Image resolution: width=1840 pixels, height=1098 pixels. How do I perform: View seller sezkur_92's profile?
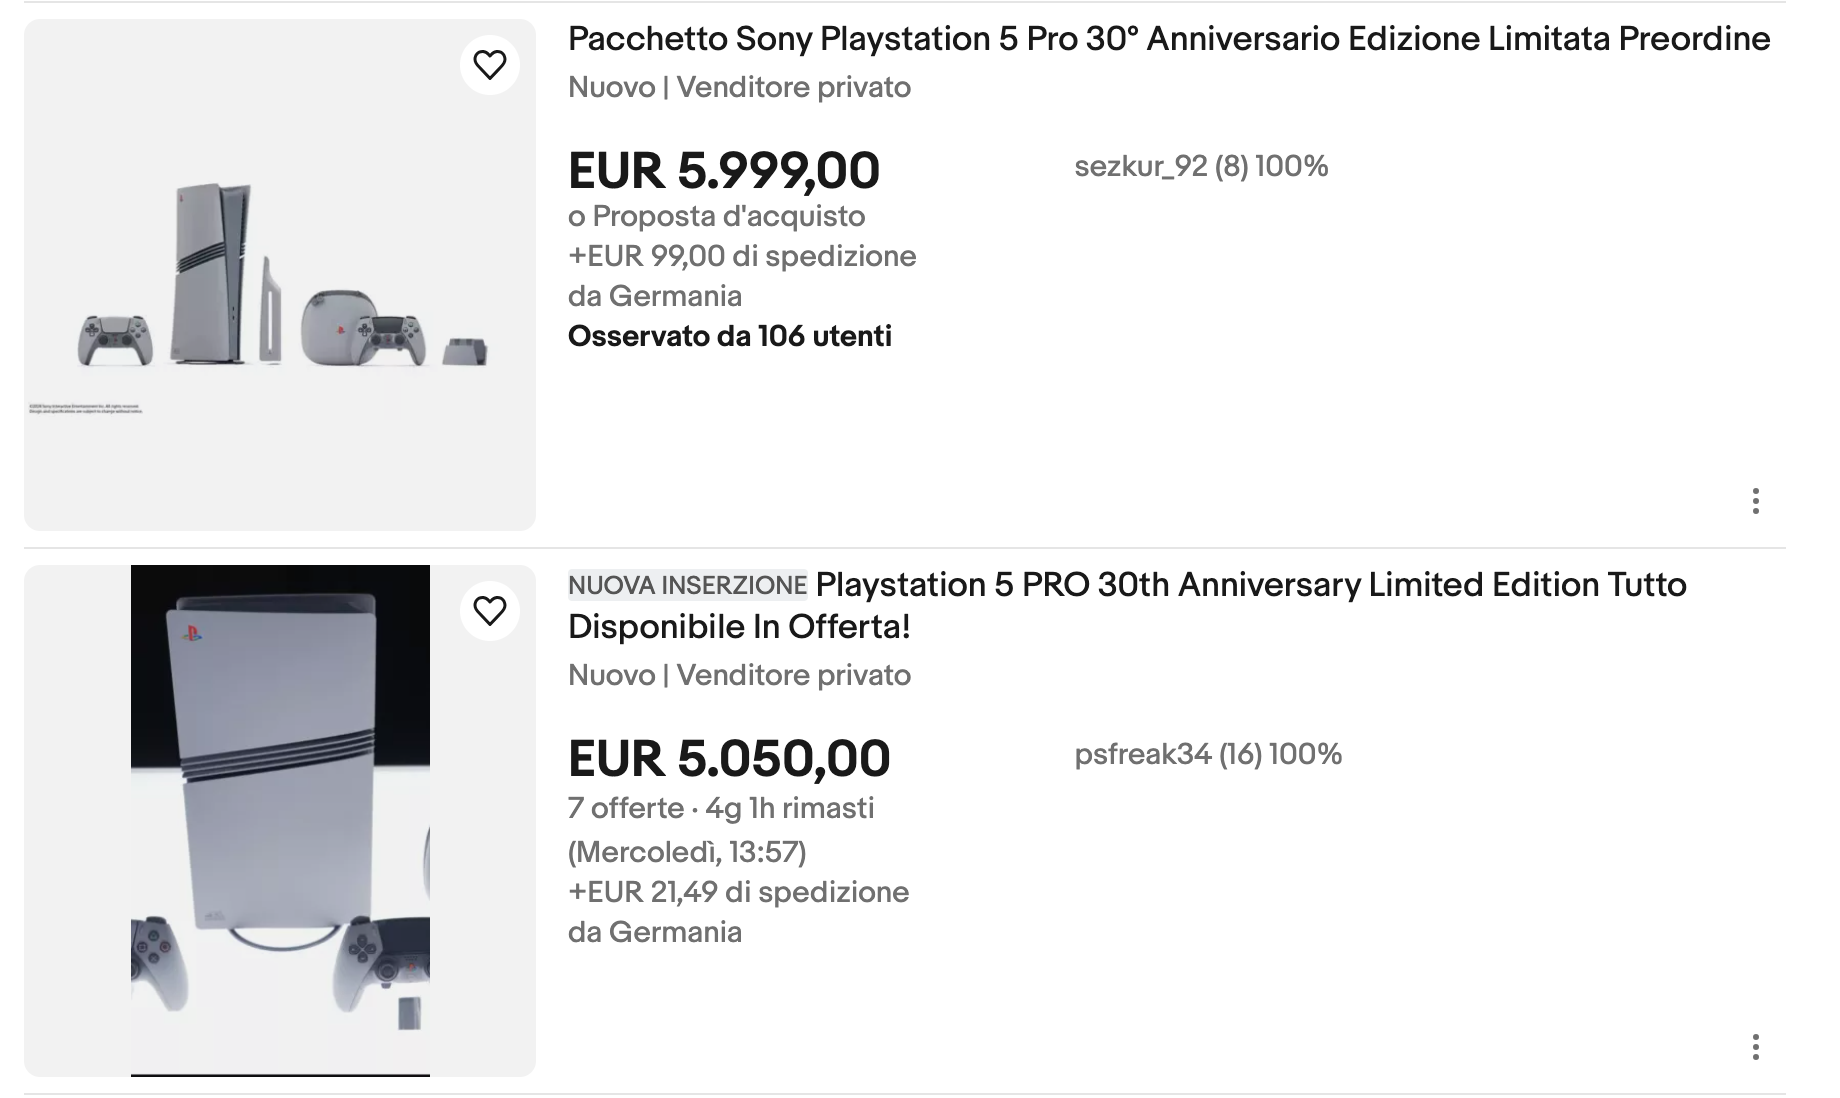1200,166
